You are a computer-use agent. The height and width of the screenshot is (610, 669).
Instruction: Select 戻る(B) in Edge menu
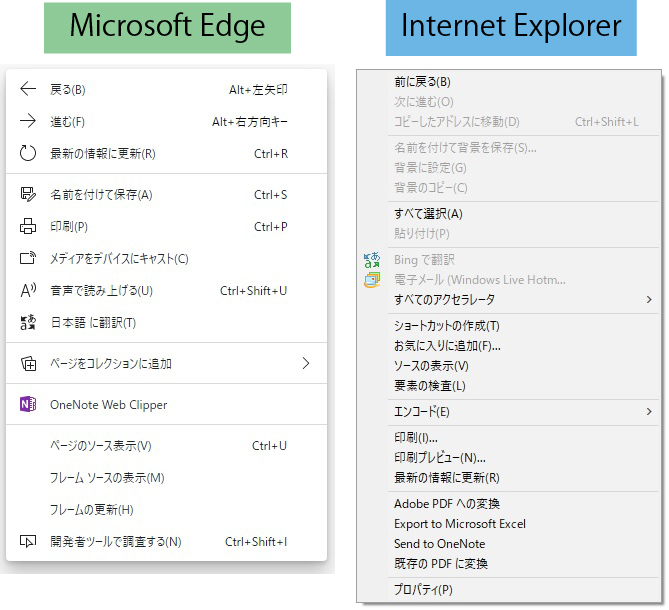click(166, 89)
